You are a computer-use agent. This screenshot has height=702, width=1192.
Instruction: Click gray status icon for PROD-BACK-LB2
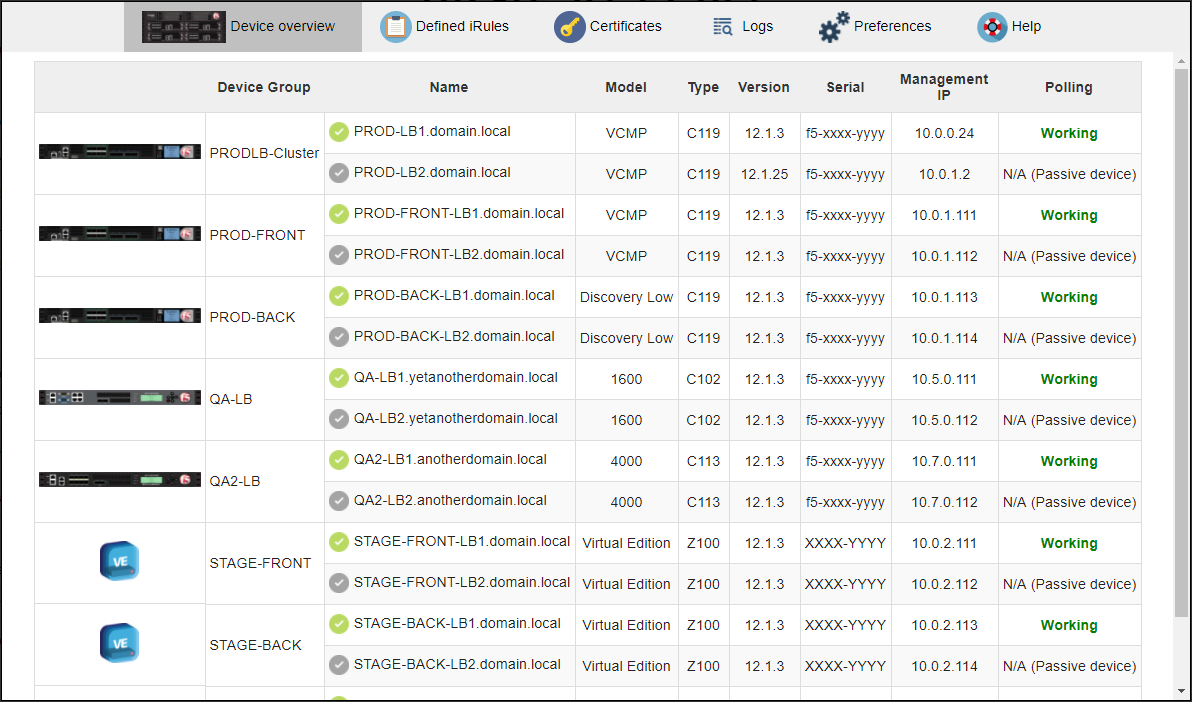point(339,338)
